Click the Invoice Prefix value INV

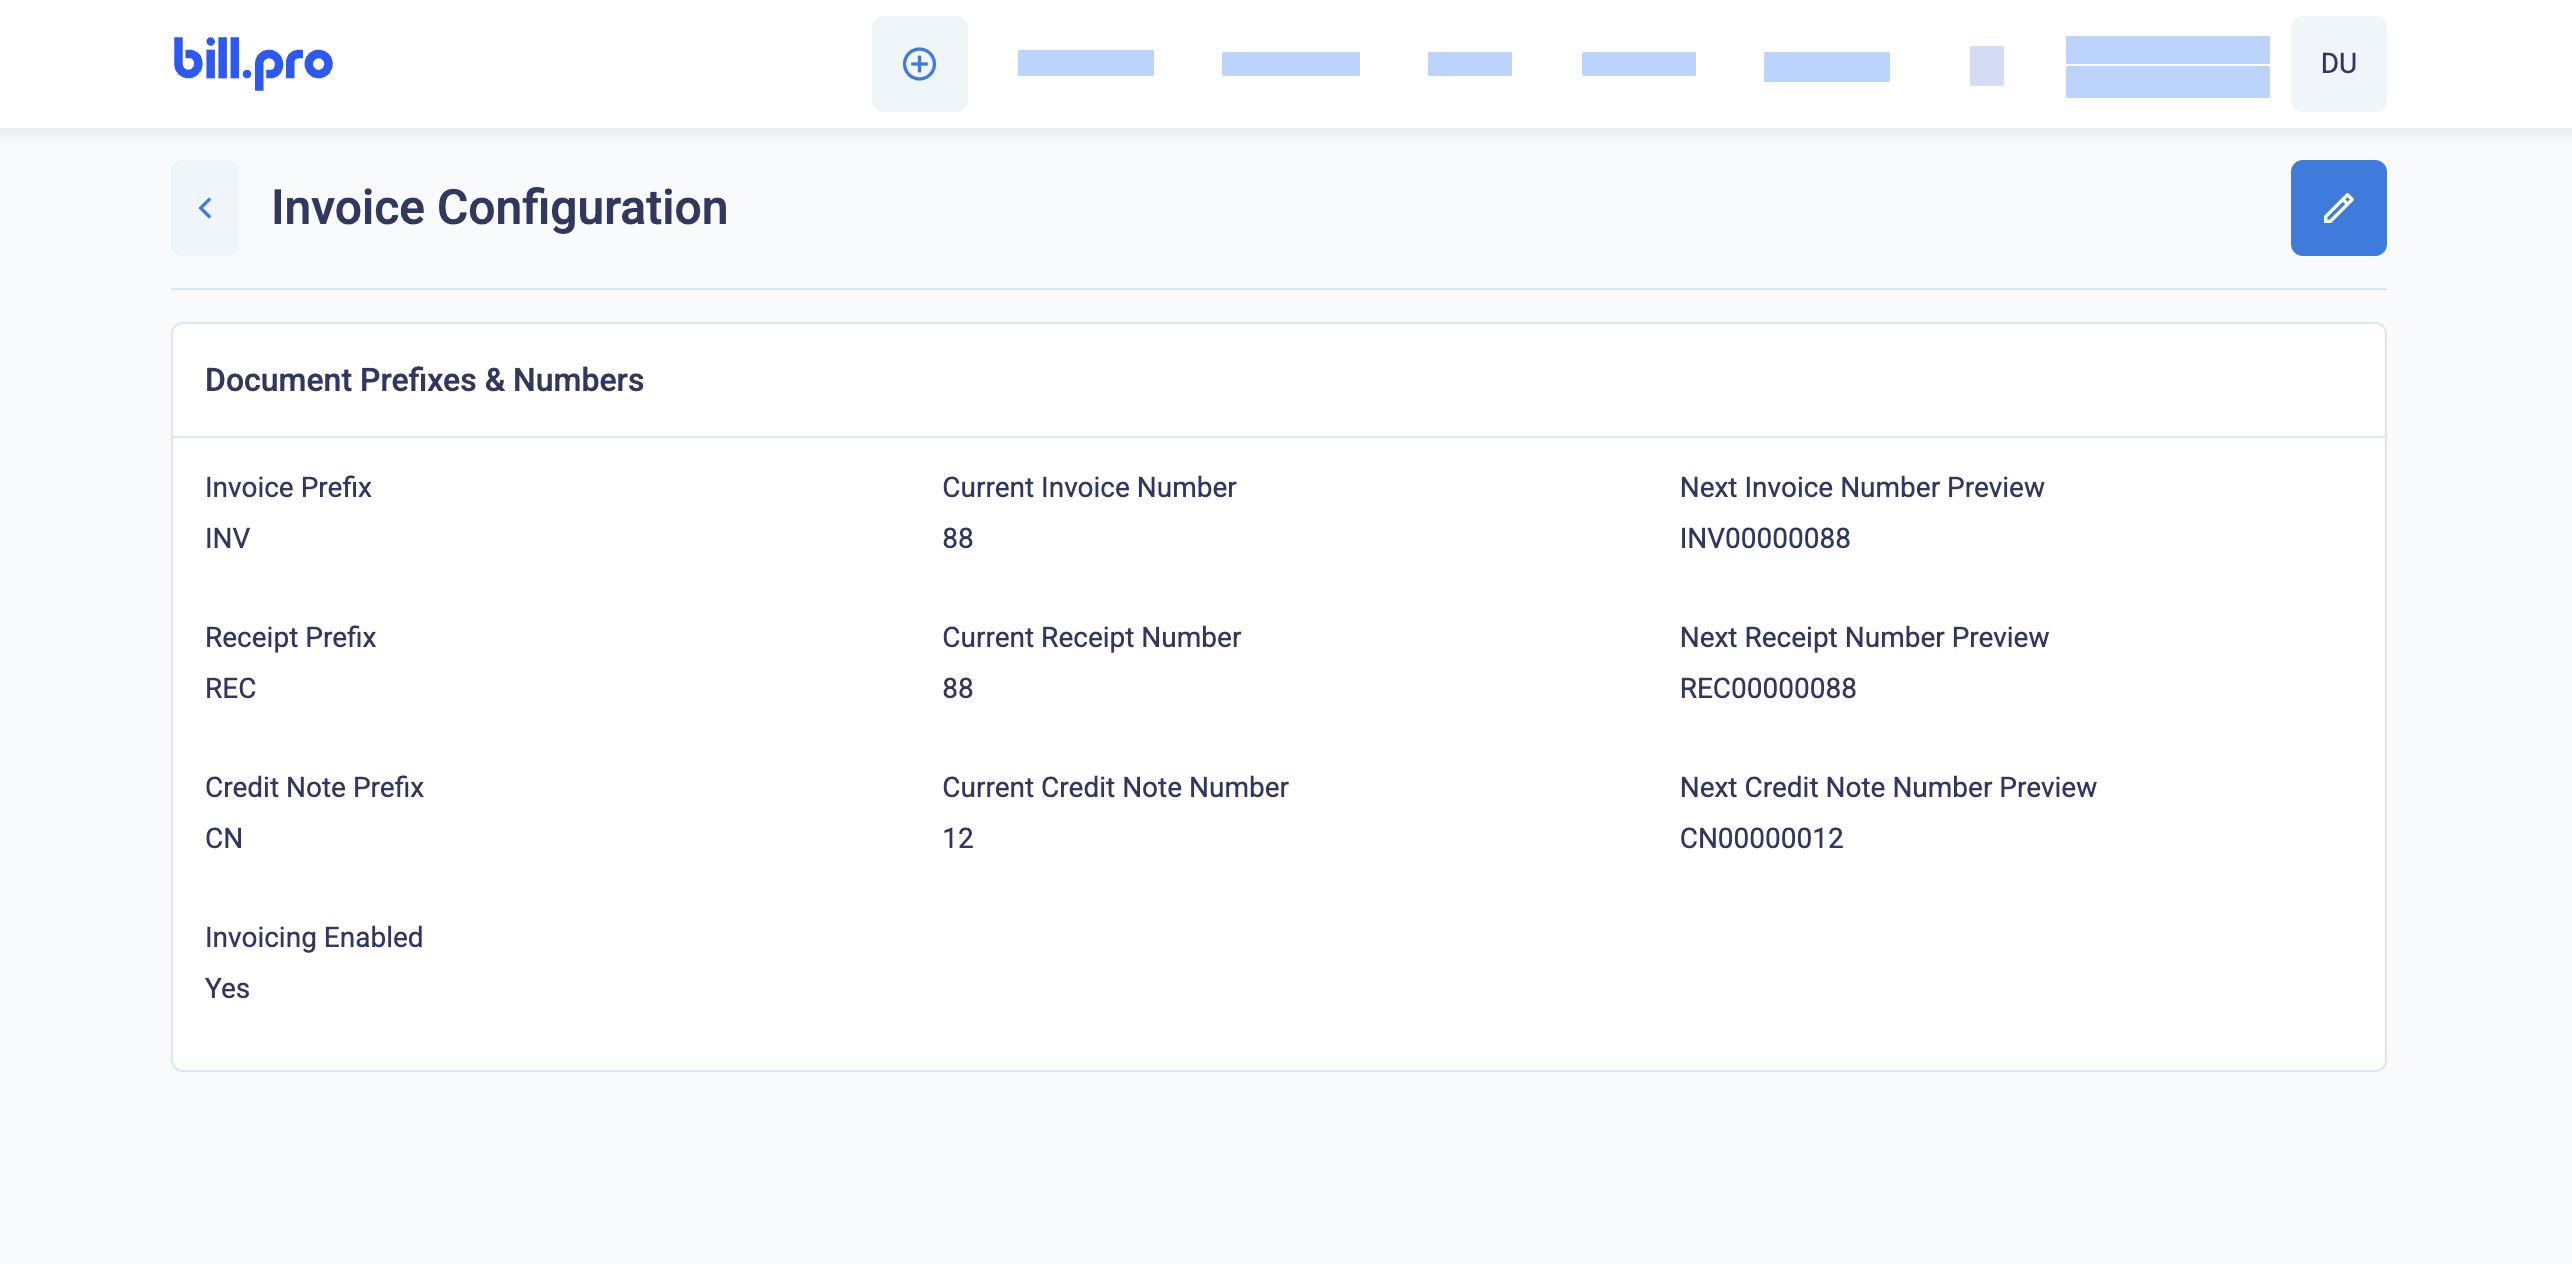227,538
